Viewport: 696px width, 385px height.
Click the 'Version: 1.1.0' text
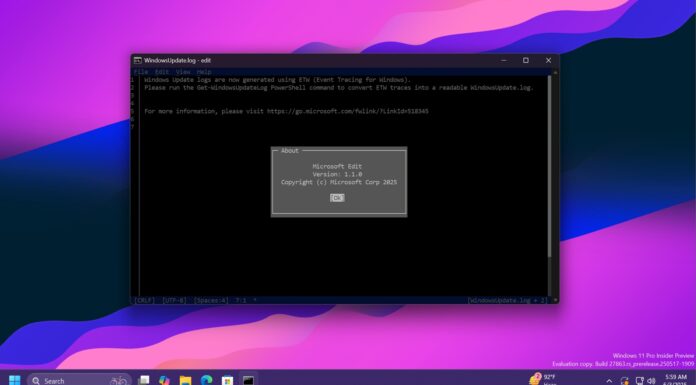pos(337,174)
